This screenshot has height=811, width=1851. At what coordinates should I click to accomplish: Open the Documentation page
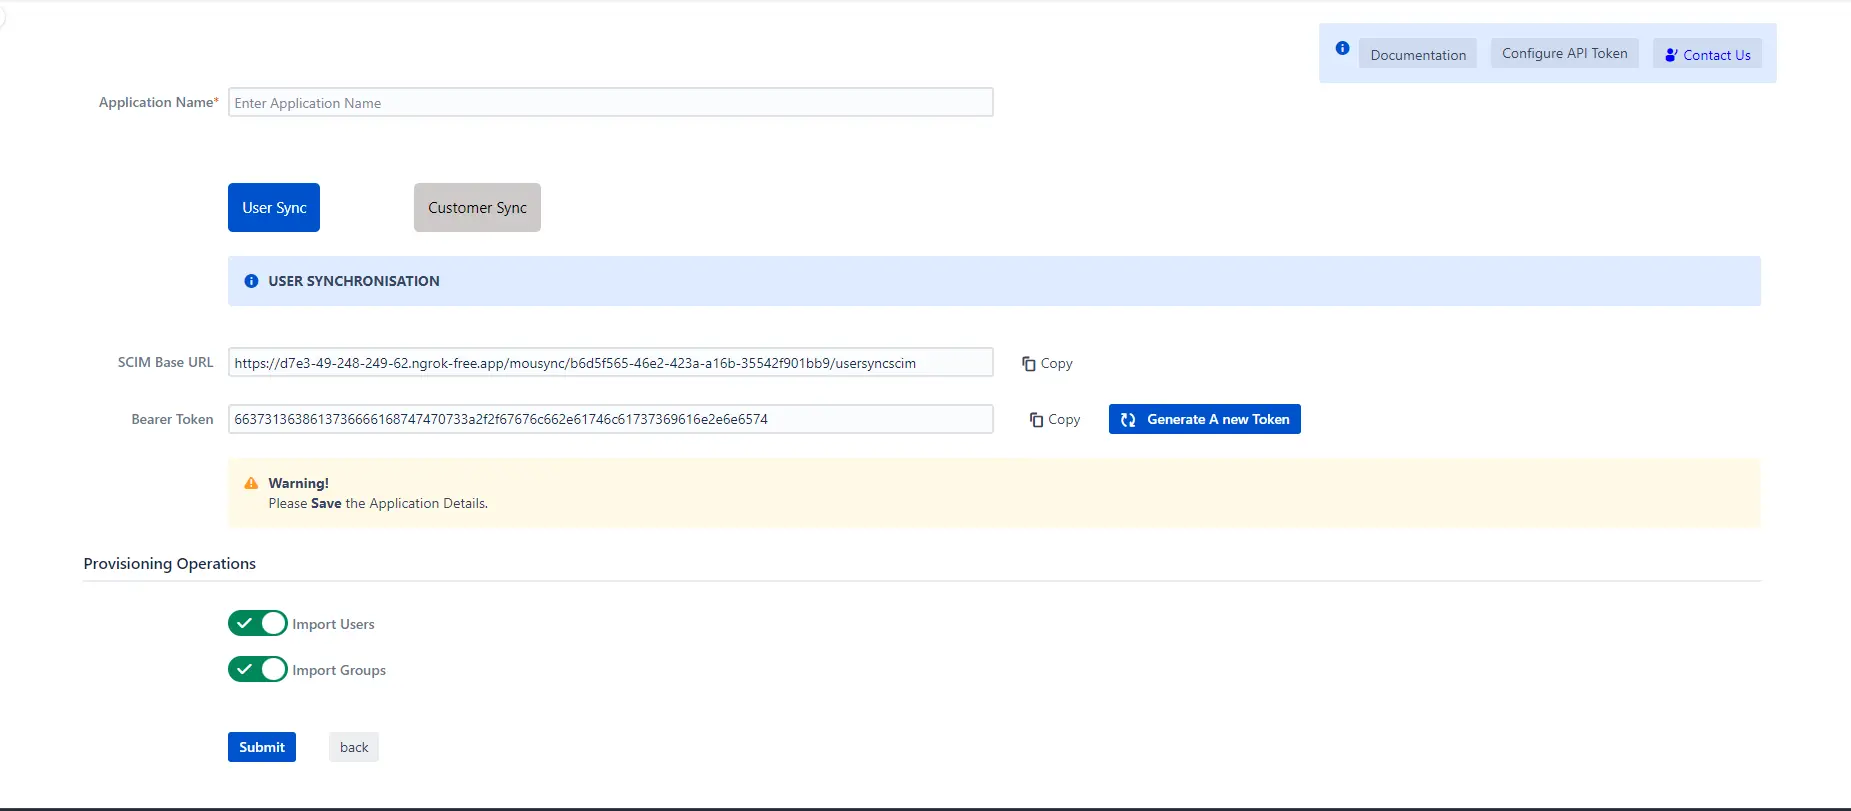pyautogui.click(x=1417, y=55)
